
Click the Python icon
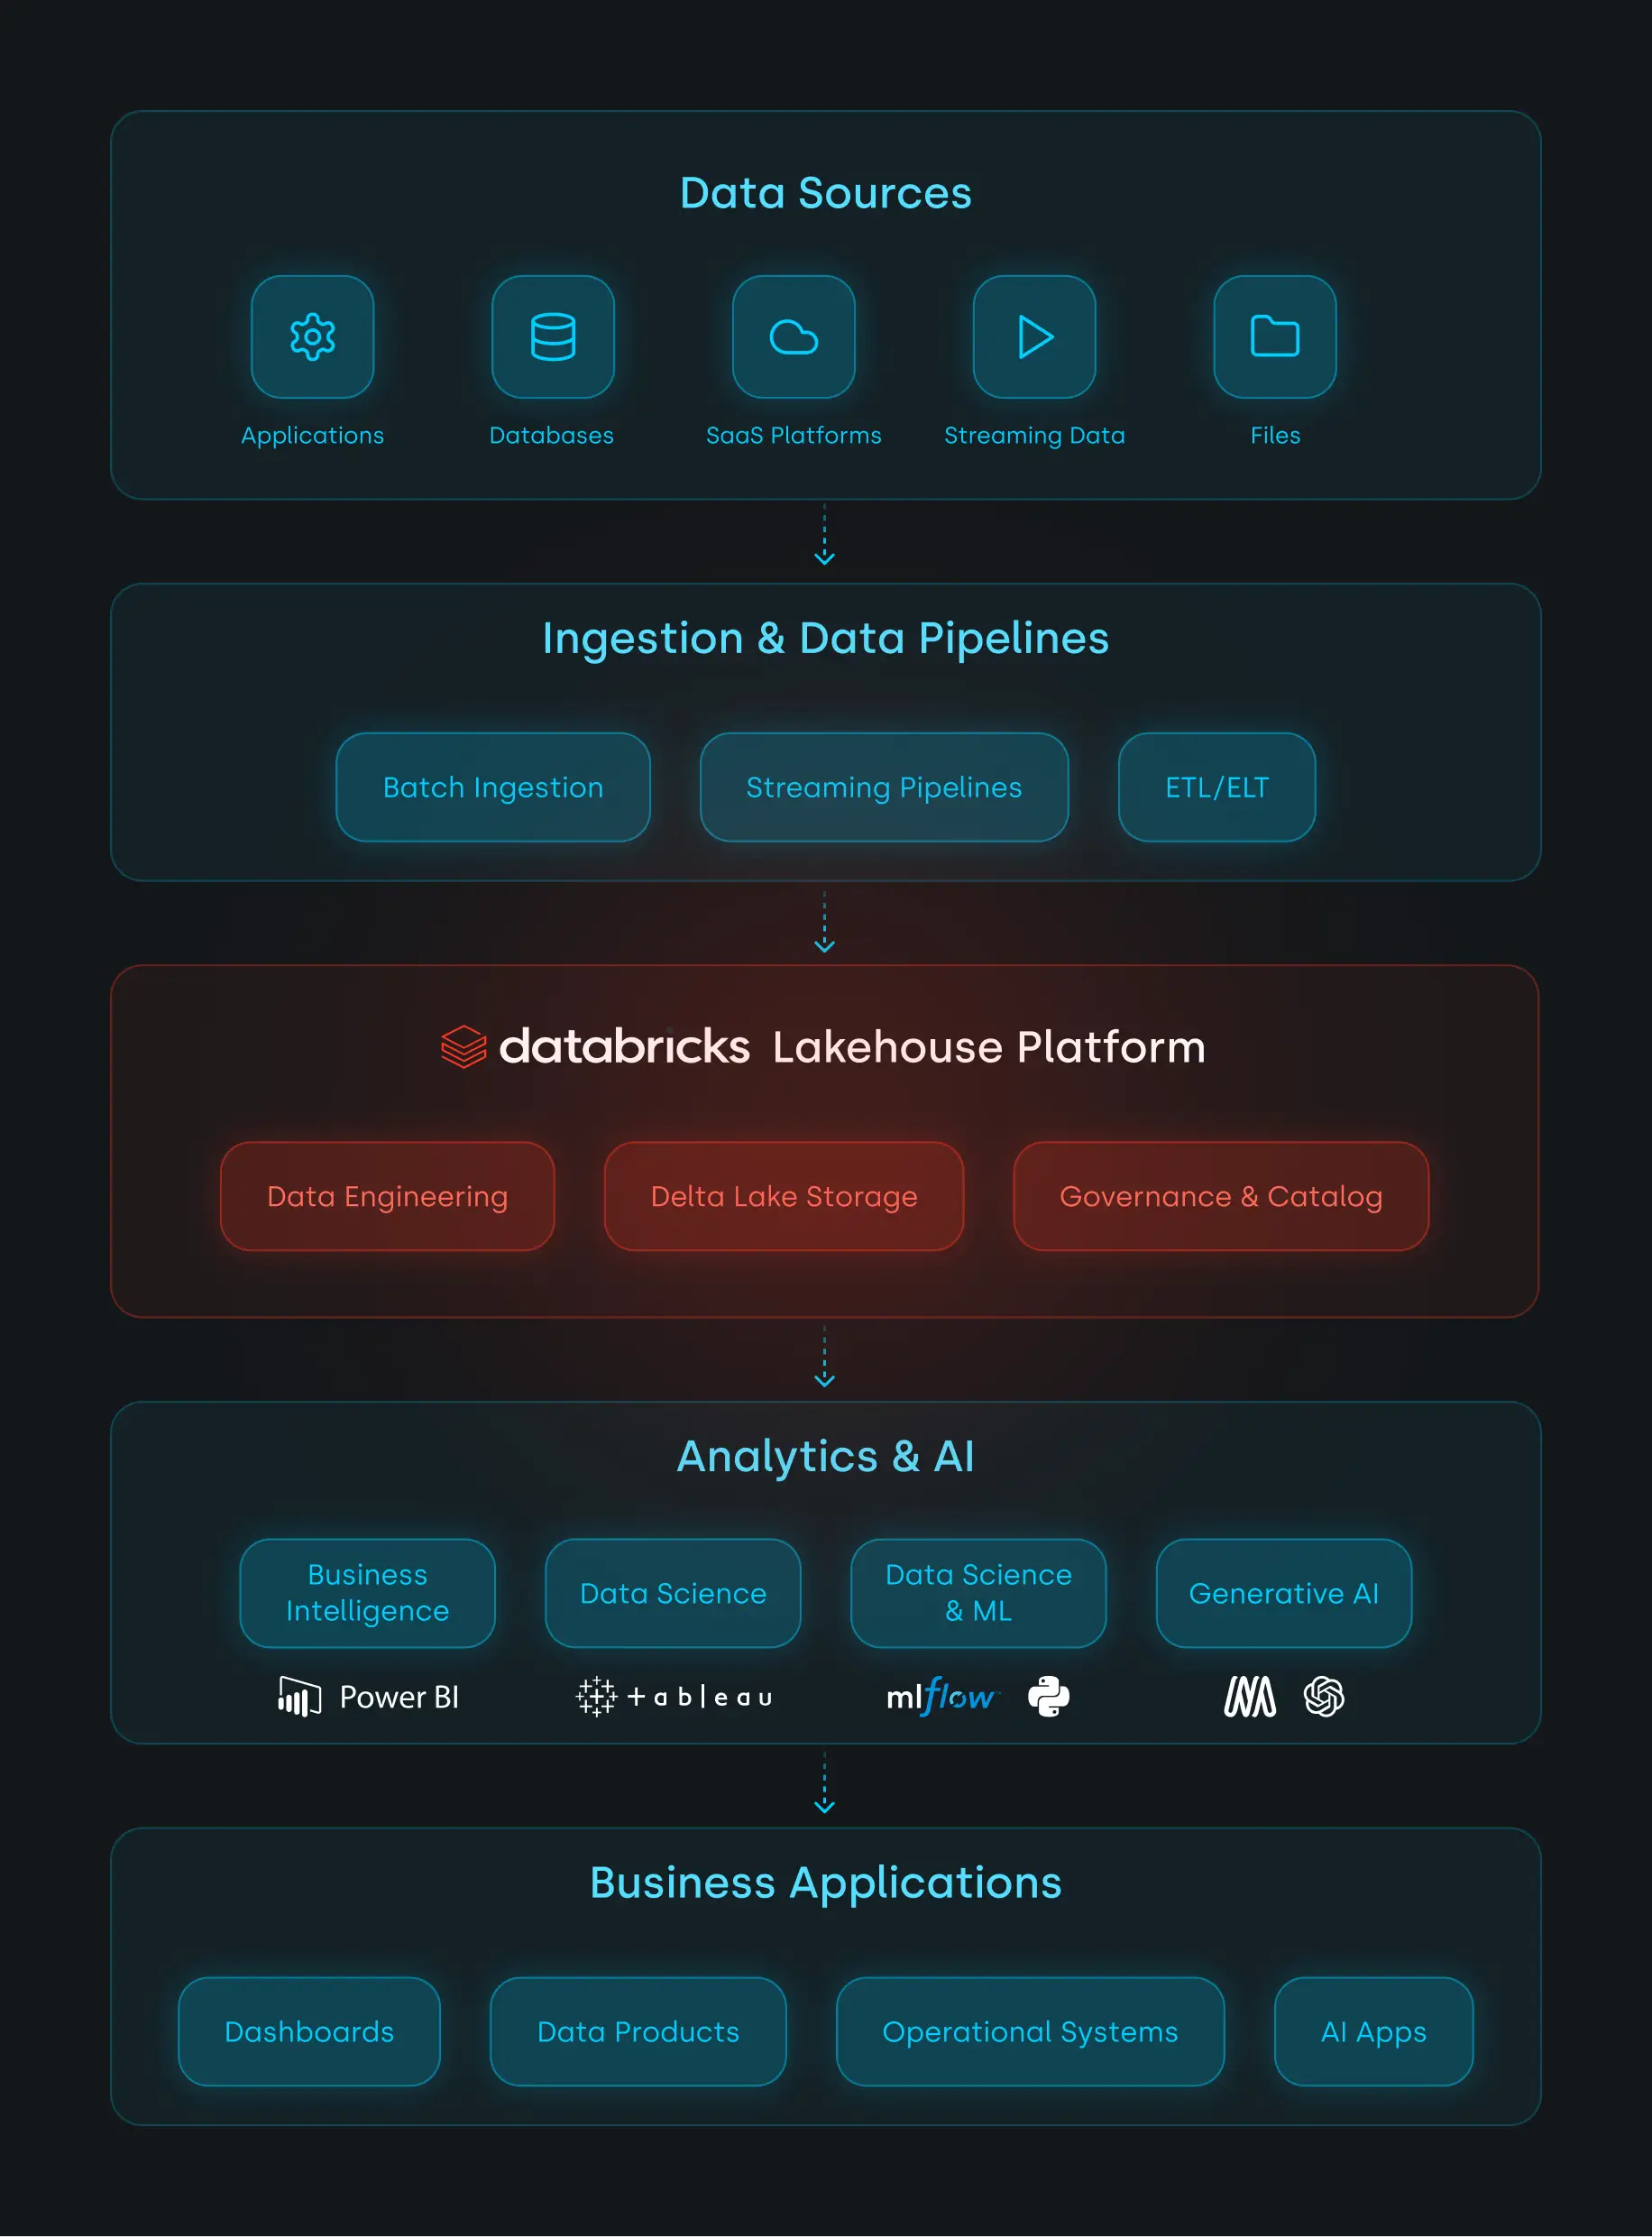pyautogui.click(x=1048, y=1697)
